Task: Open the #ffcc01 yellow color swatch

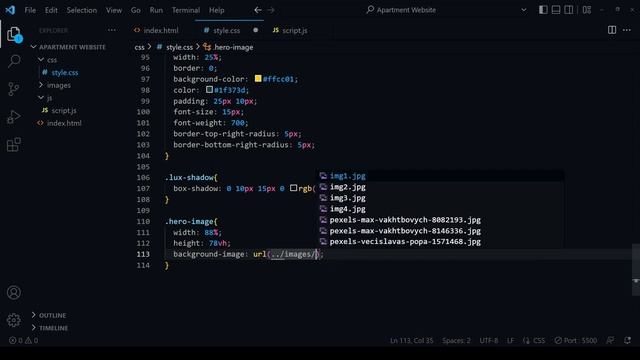Action: pyautogui.click(x=258, y=78)
